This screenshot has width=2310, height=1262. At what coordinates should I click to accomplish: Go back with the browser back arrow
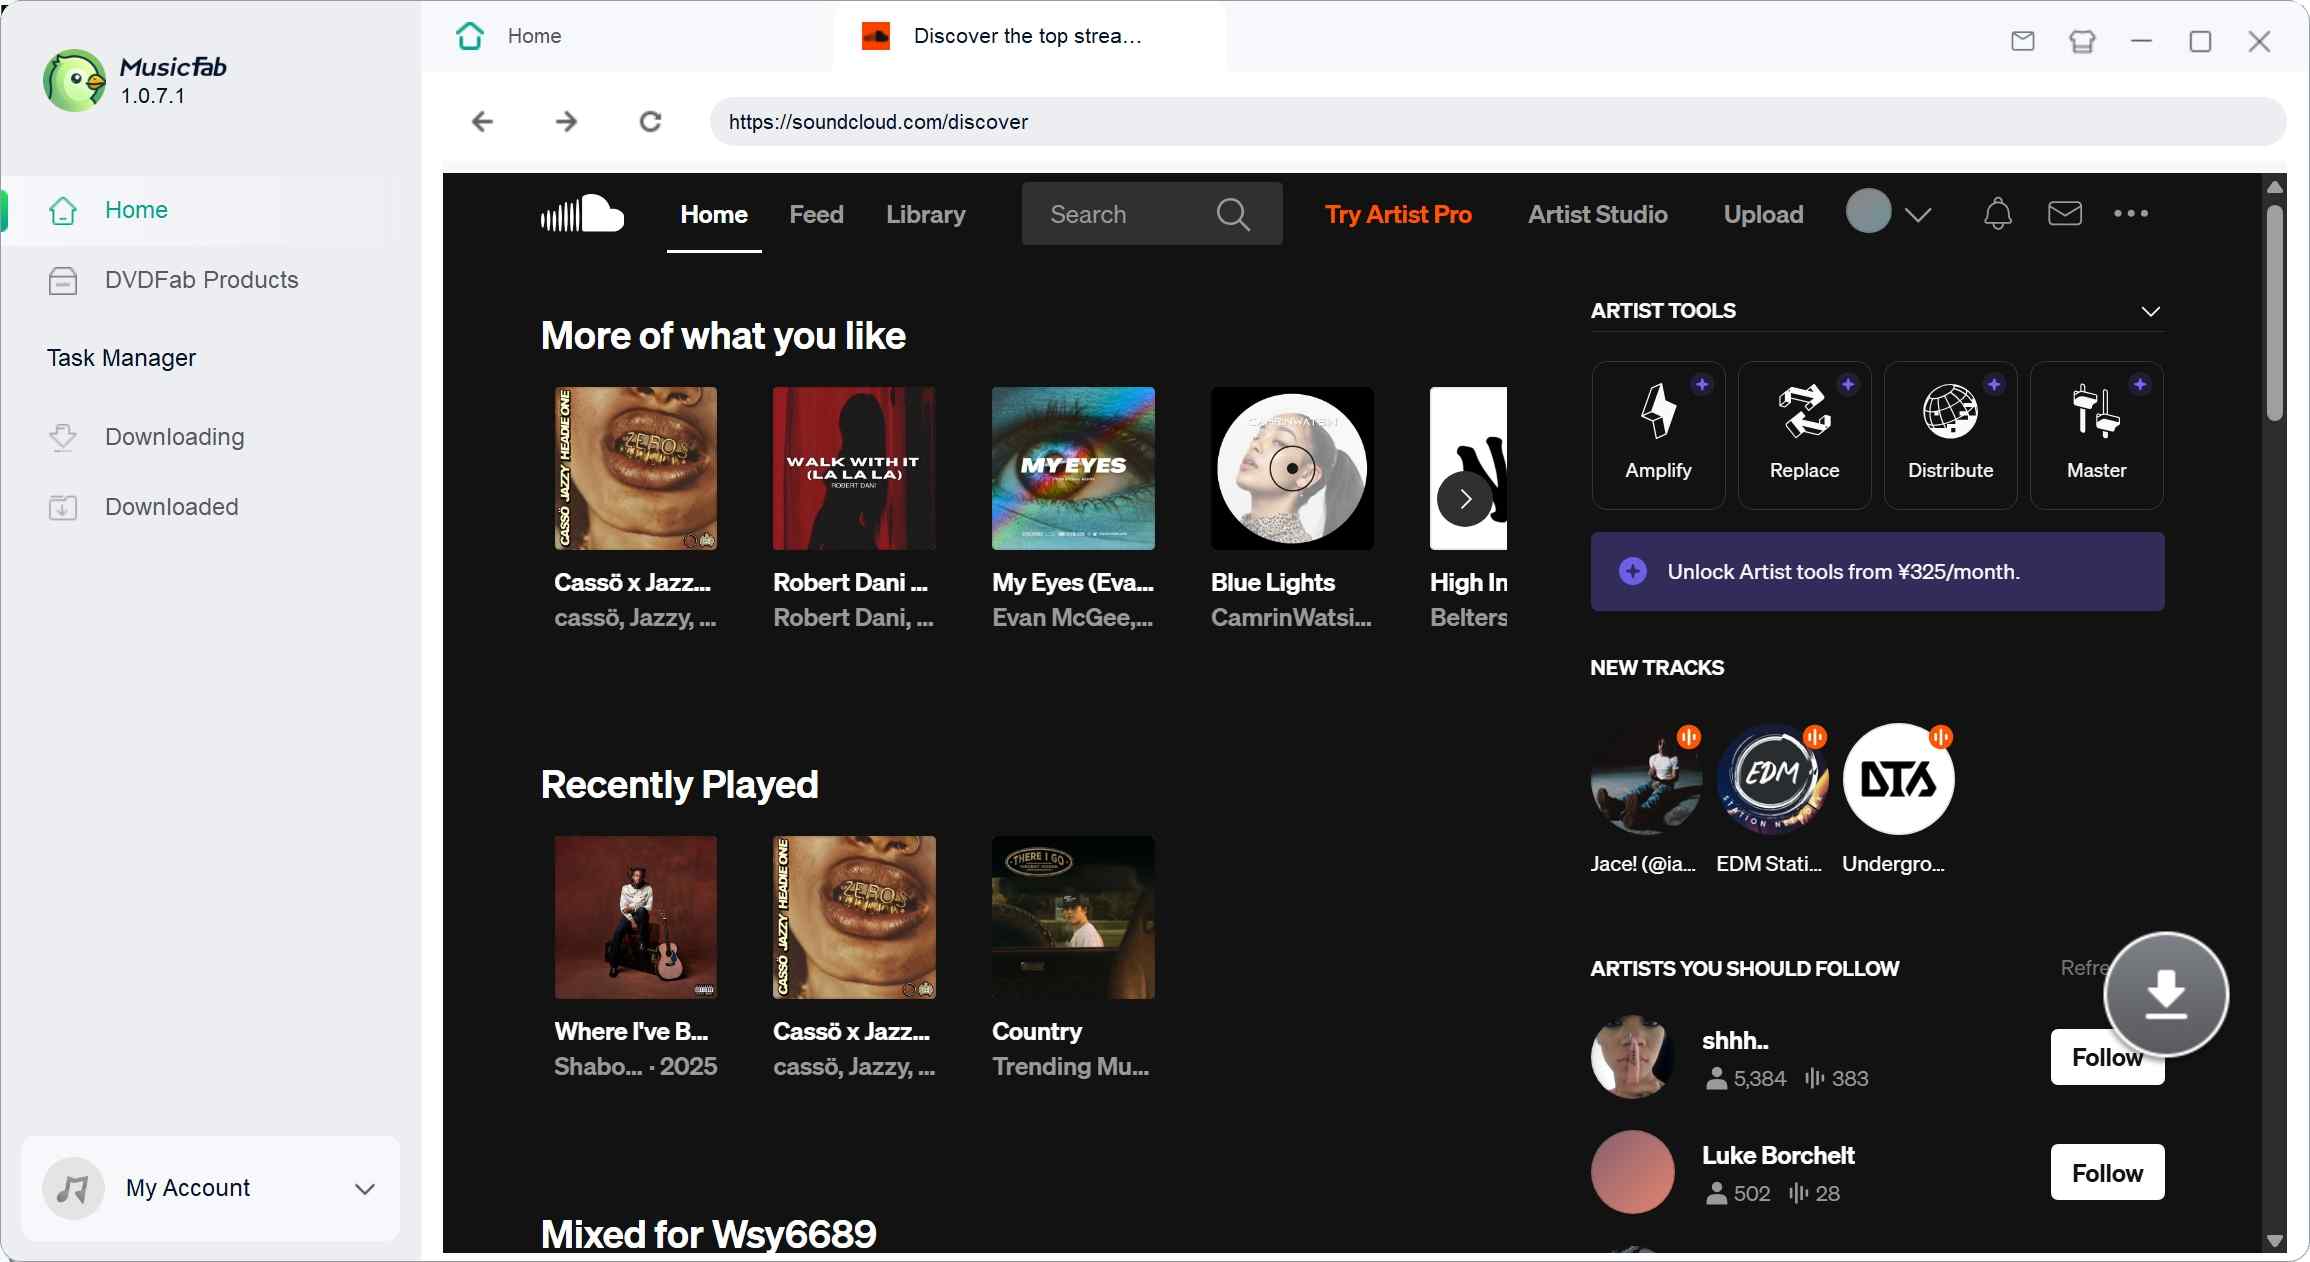pyautogui.click(x=482, y=122)
